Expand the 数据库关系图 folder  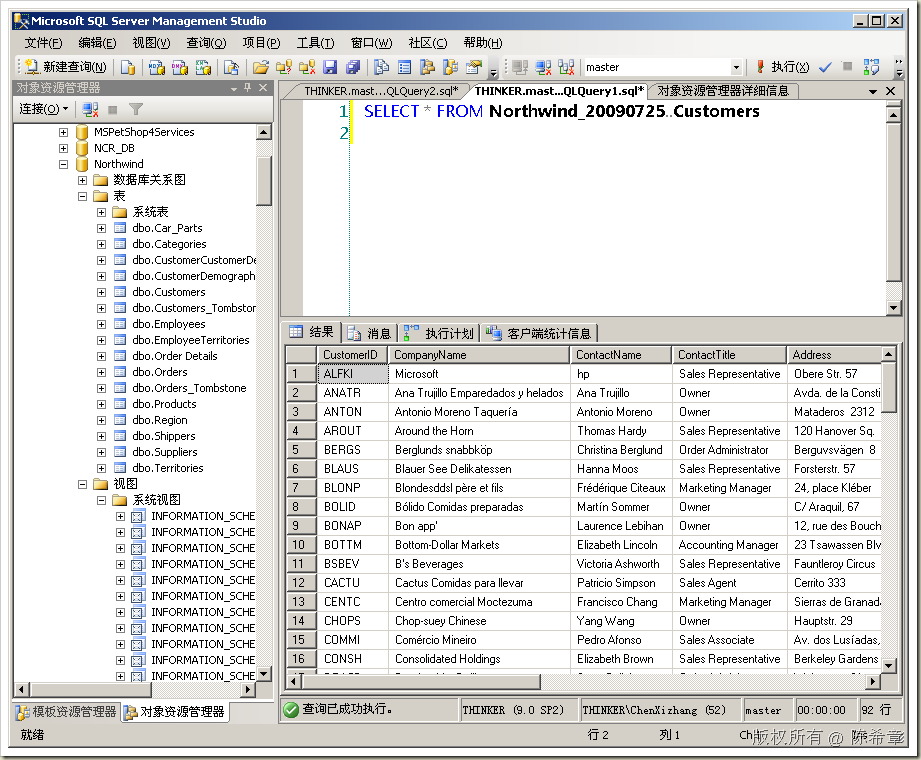[83, 180]
